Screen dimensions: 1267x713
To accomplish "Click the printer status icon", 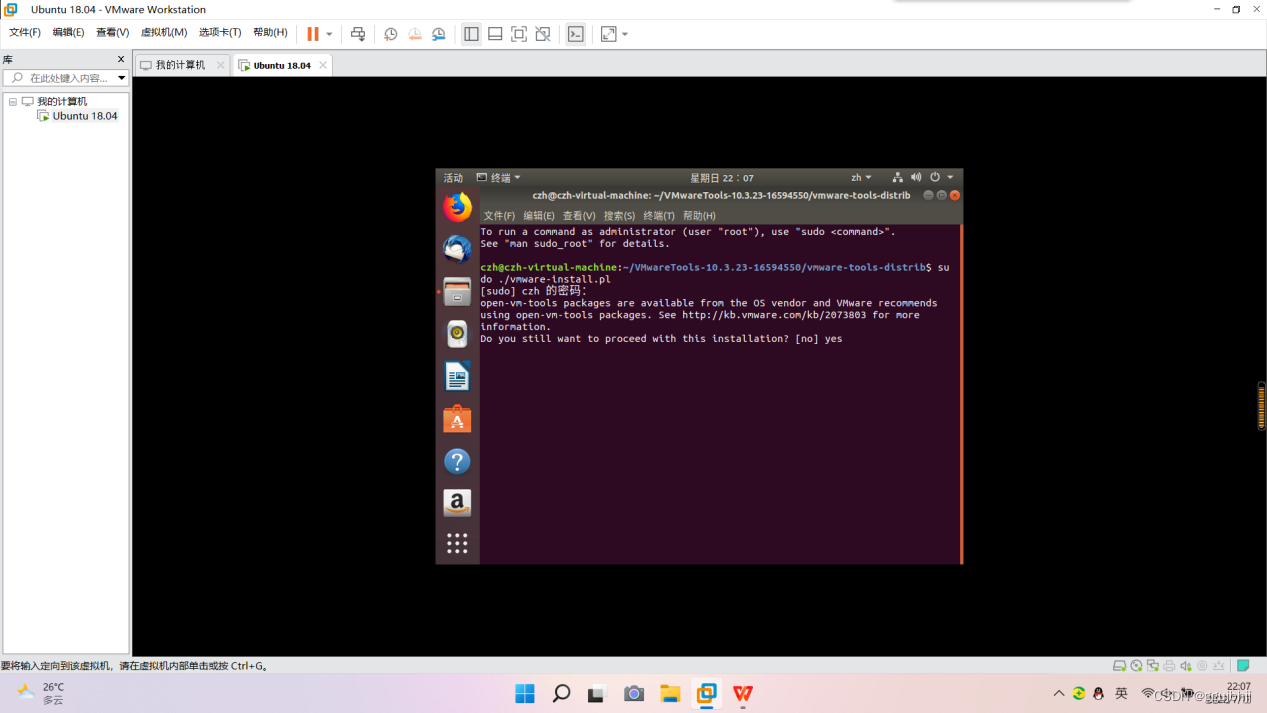I will [x=1169, y=666].
